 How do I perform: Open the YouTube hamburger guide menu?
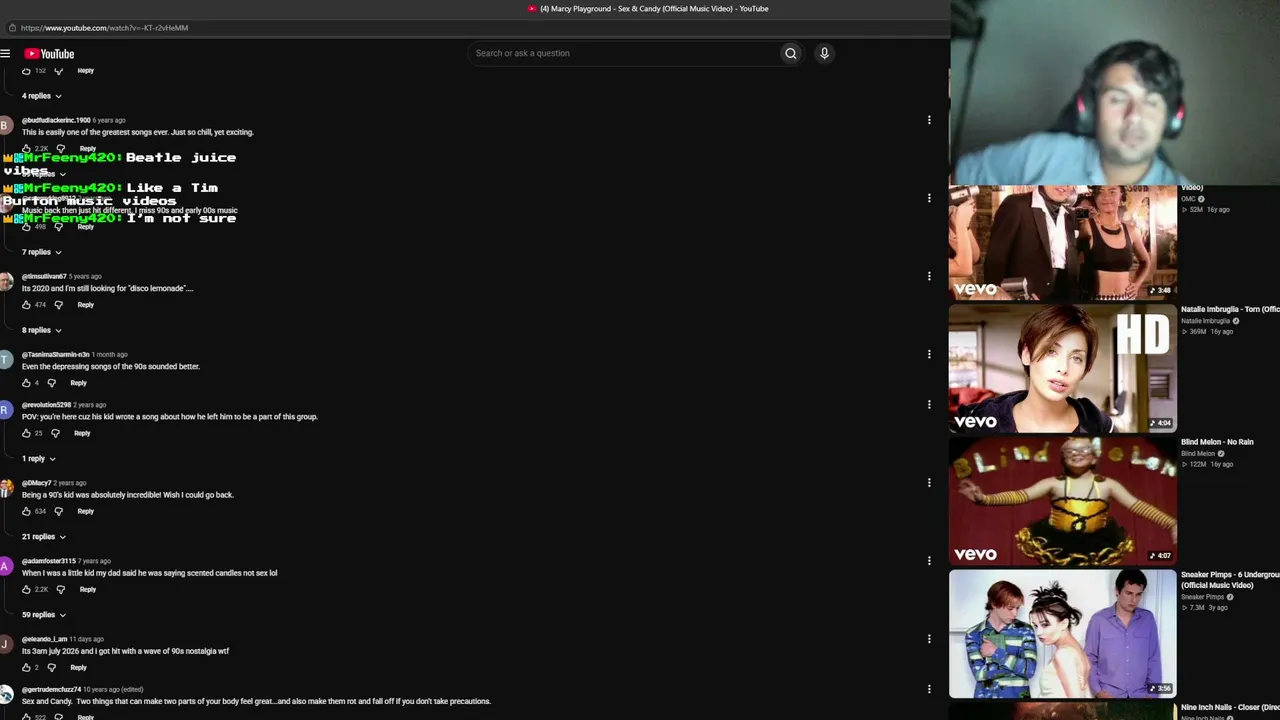[5, 54]
